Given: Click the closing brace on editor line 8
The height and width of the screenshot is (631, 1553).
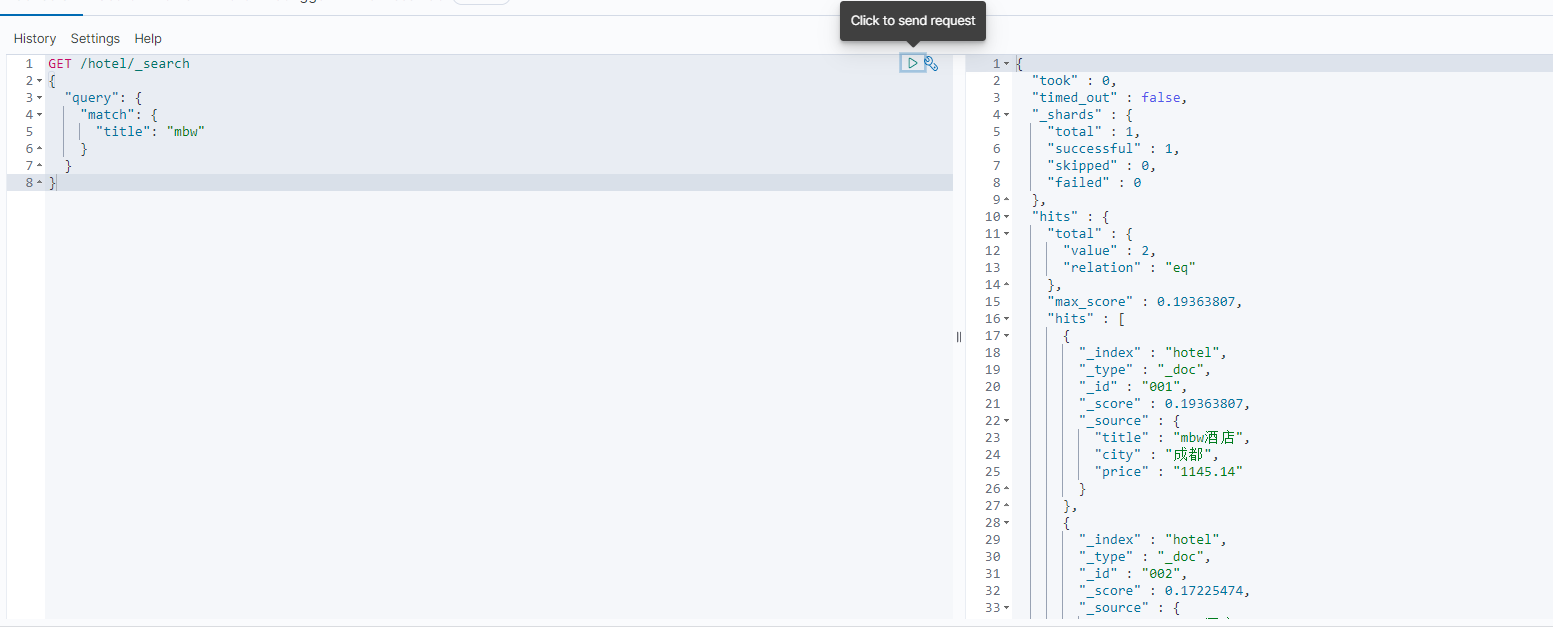Looking at the screenshot, I should click(53, 183).
